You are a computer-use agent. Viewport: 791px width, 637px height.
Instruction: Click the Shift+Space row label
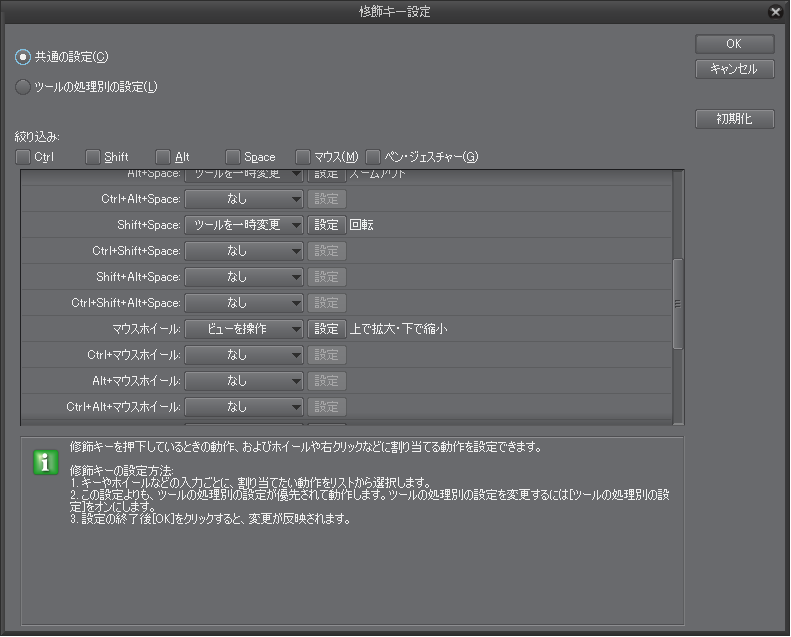(x=149, y=225)
